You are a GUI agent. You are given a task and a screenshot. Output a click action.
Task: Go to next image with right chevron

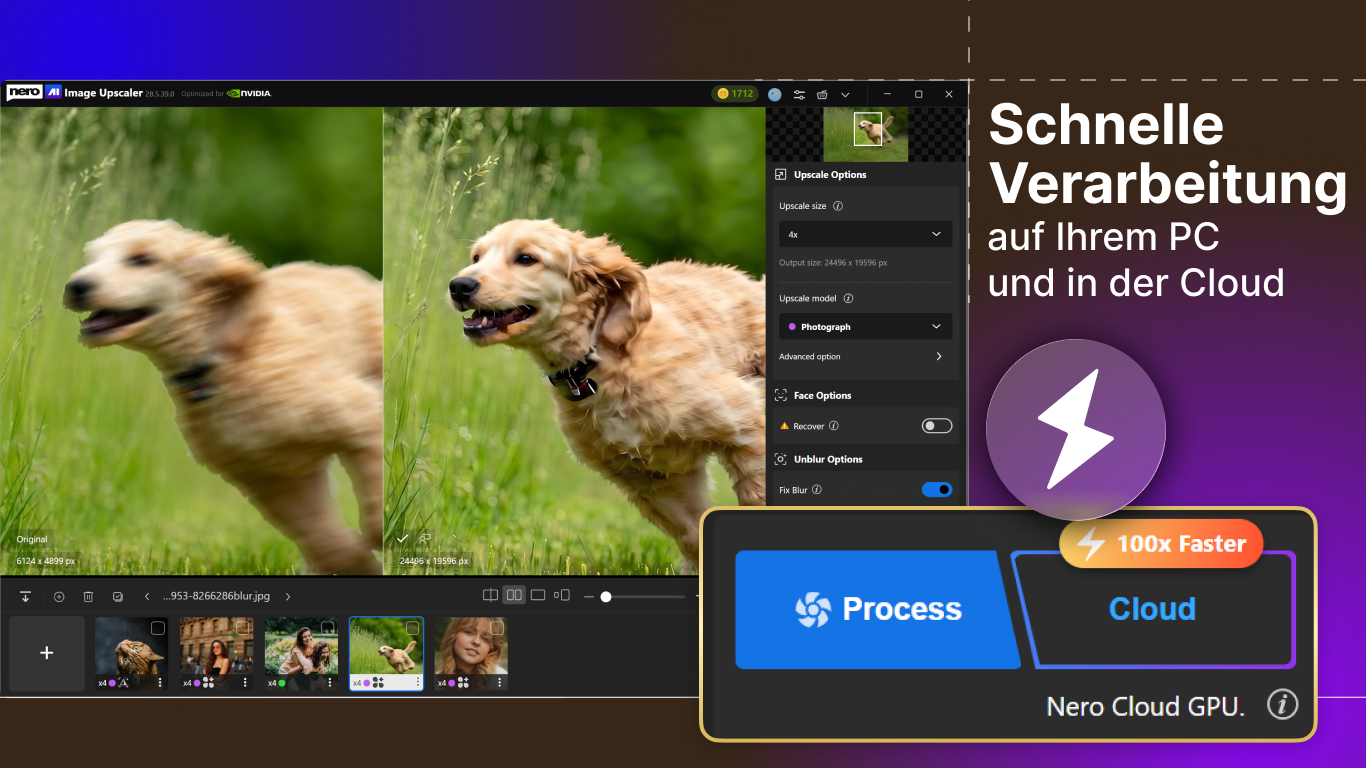click(x=288, y=596)
